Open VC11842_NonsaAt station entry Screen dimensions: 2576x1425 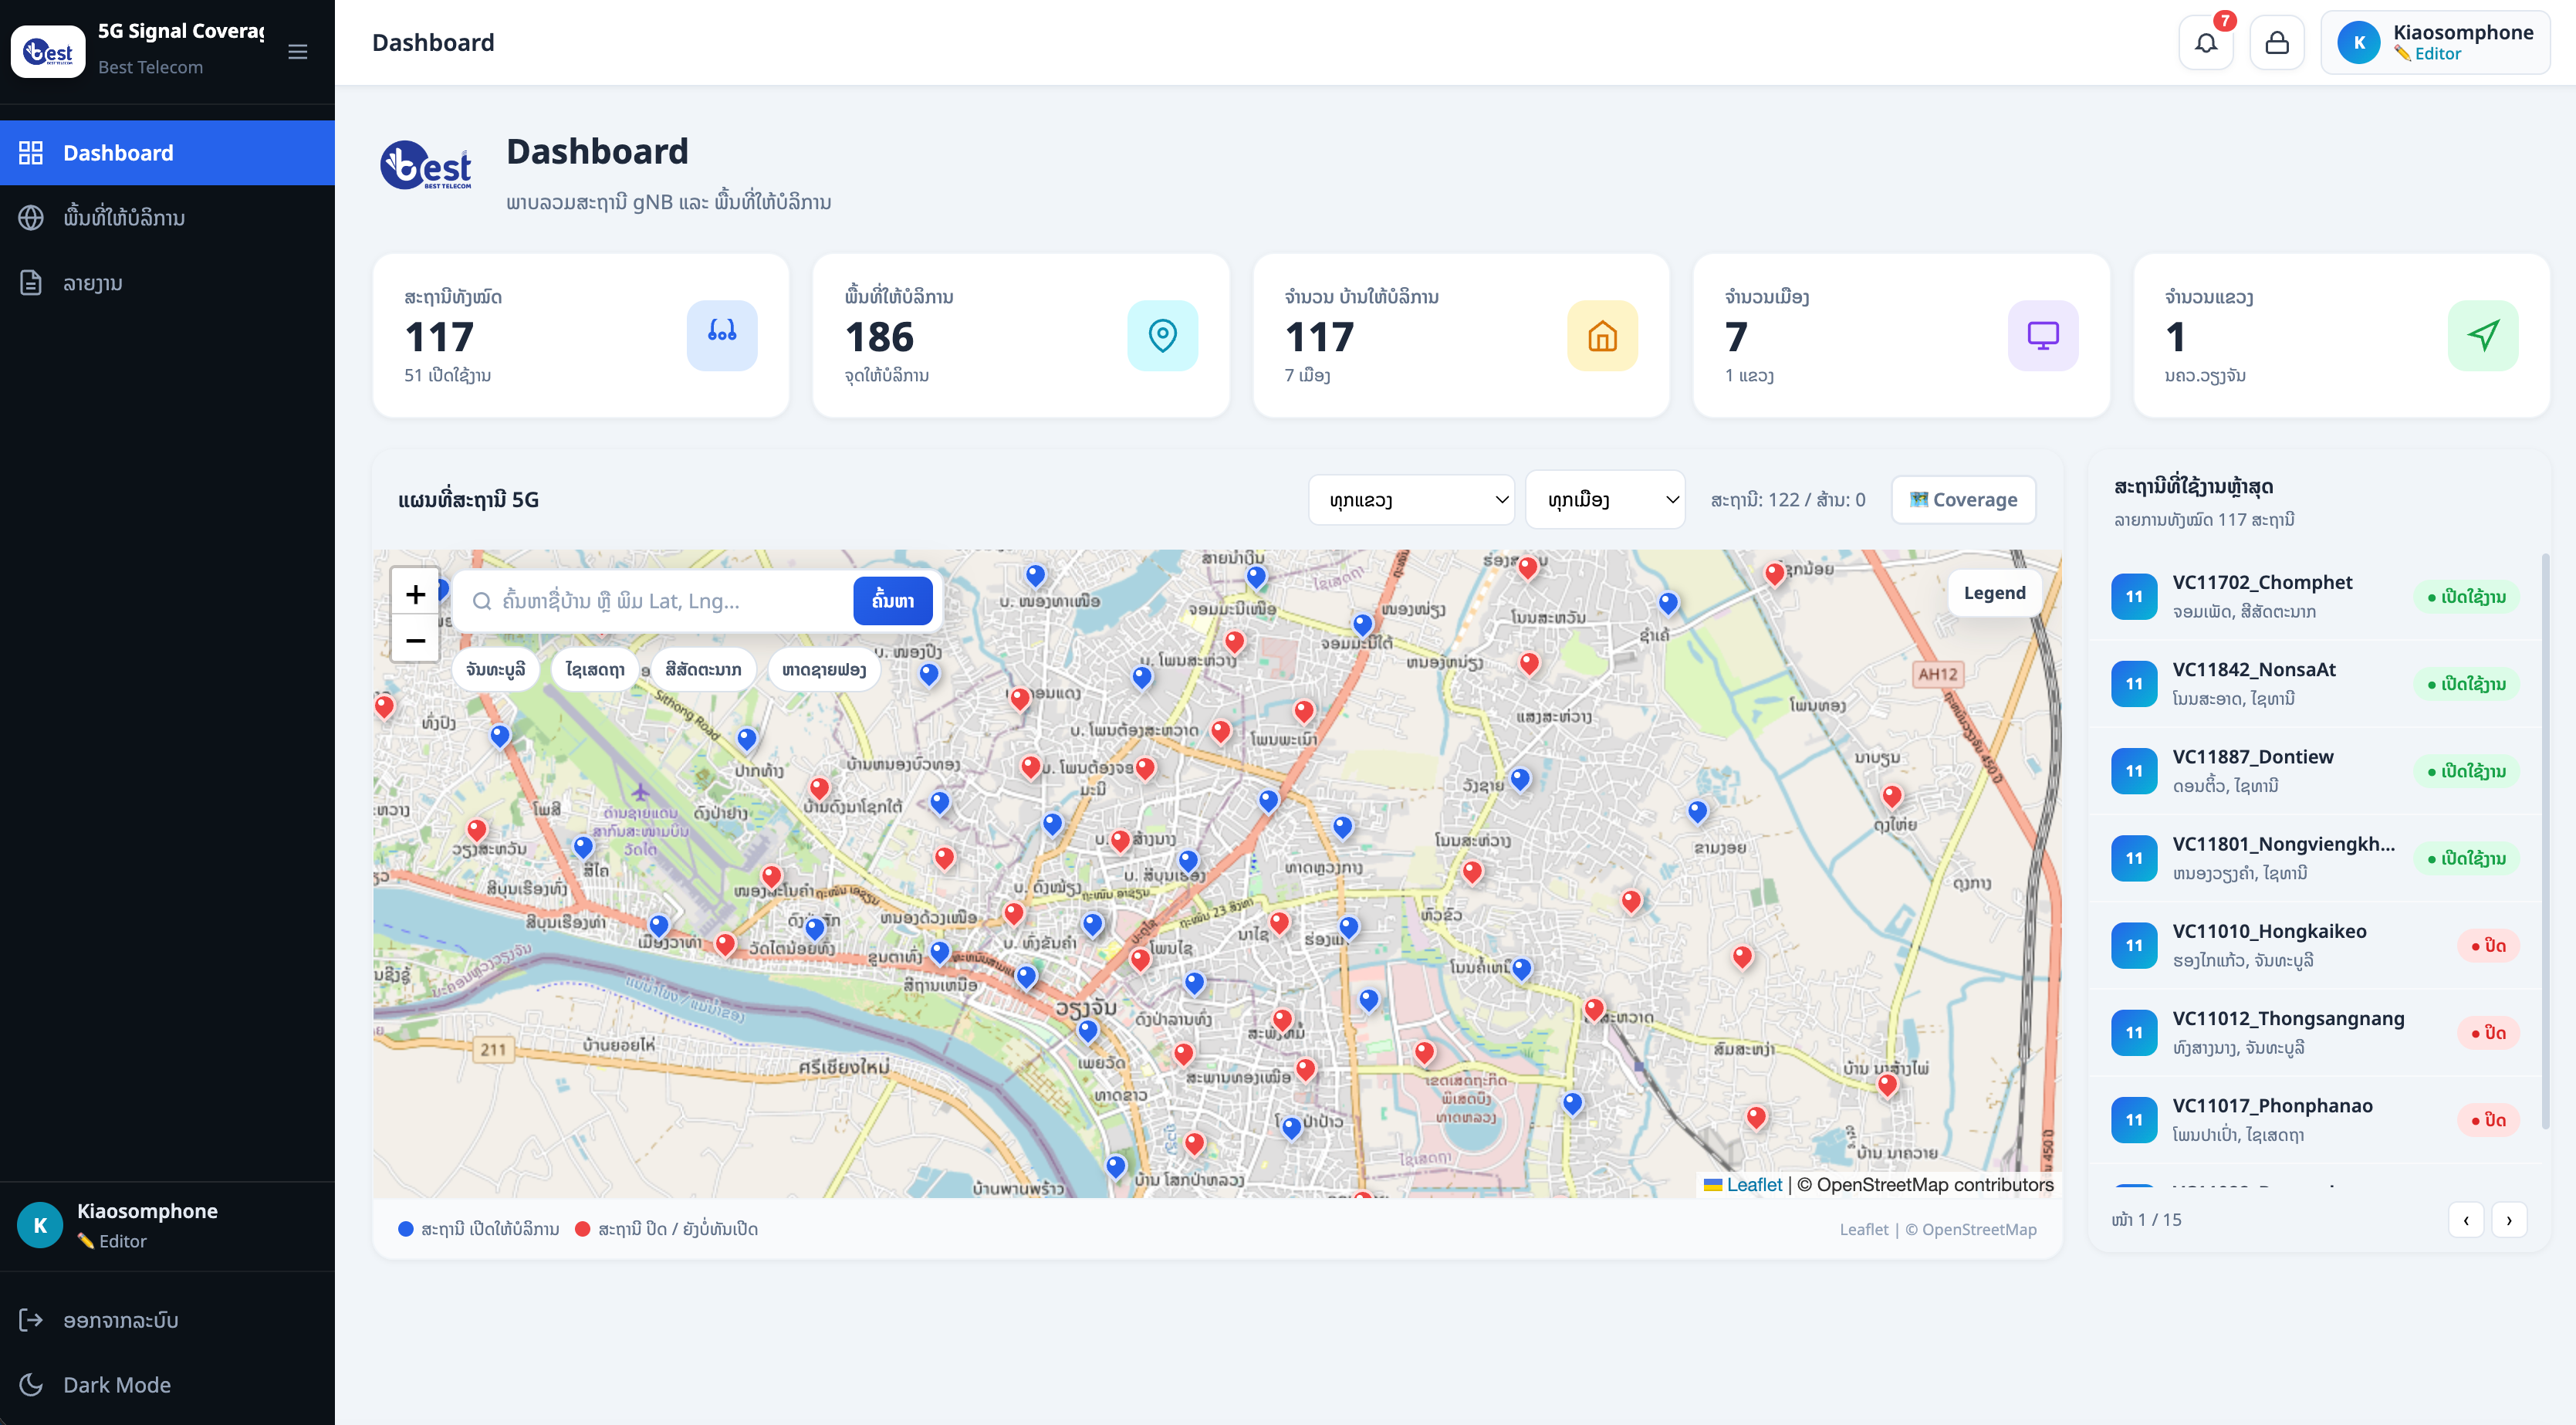(x=2315, y=684)
